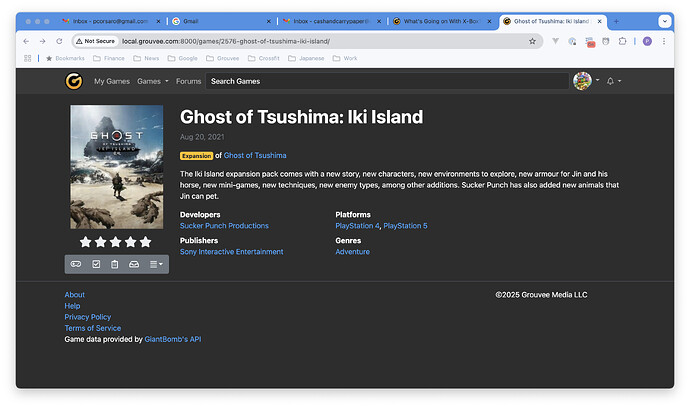690x408 pixels.
Task: Click the Ghost of Tsushima cover art
Action: [x=117, y=167]
